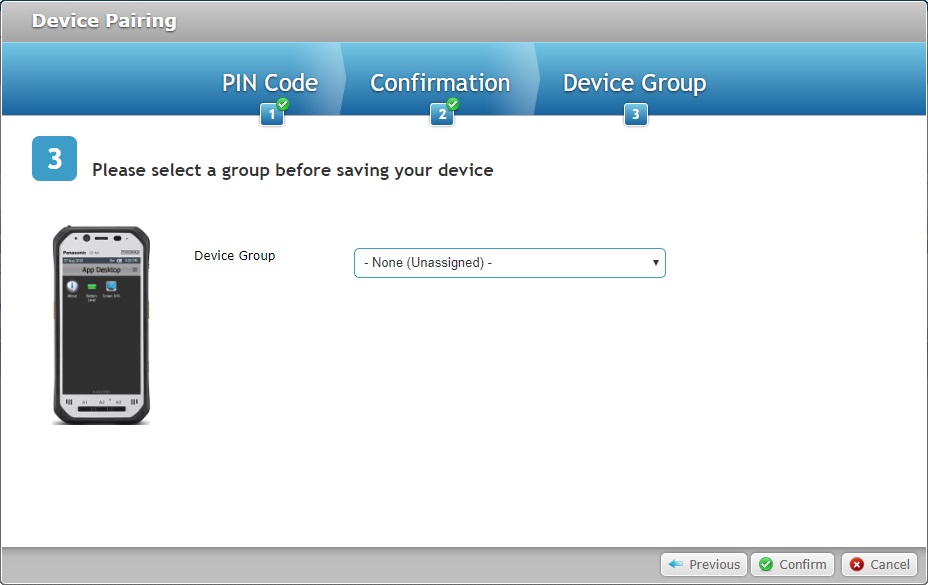Go to the PIN Code step
The height and width of the screenshot is (585, 928).
pyautogui.click(x=269, y=83)
